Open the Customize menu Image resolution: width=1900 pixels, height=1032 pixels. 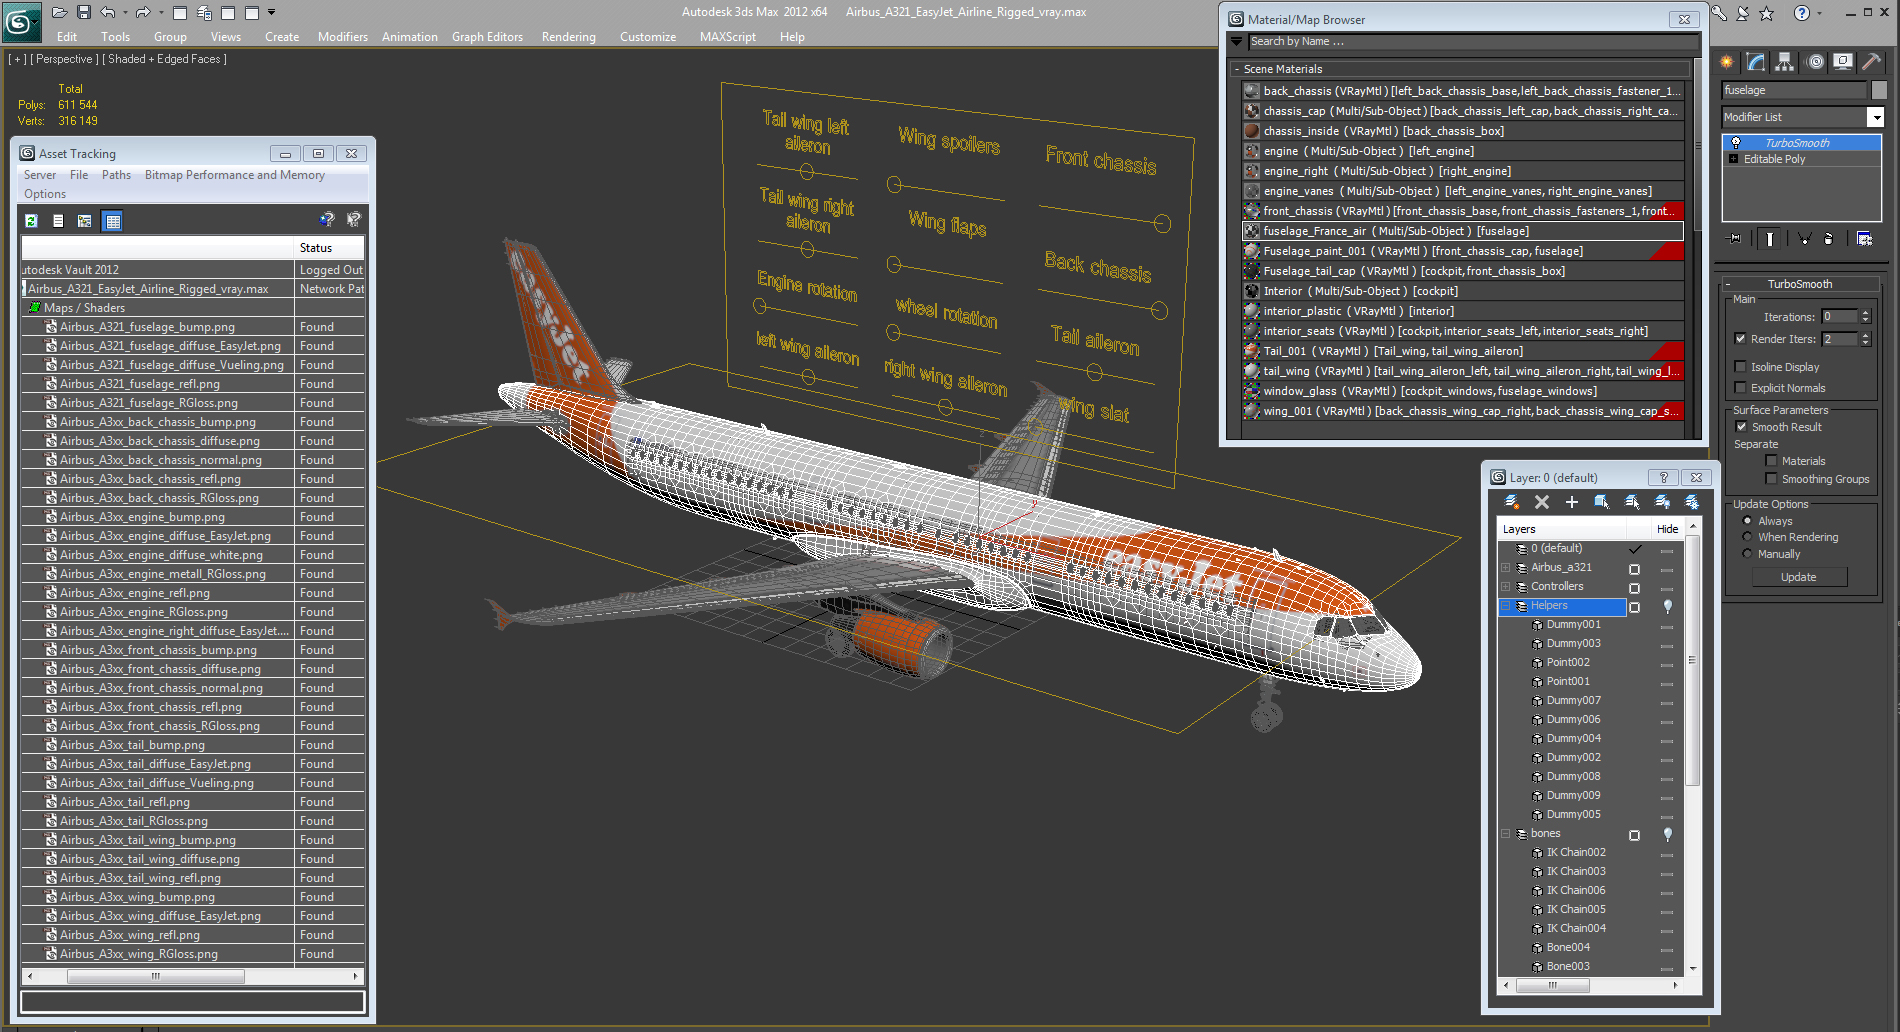648,37
